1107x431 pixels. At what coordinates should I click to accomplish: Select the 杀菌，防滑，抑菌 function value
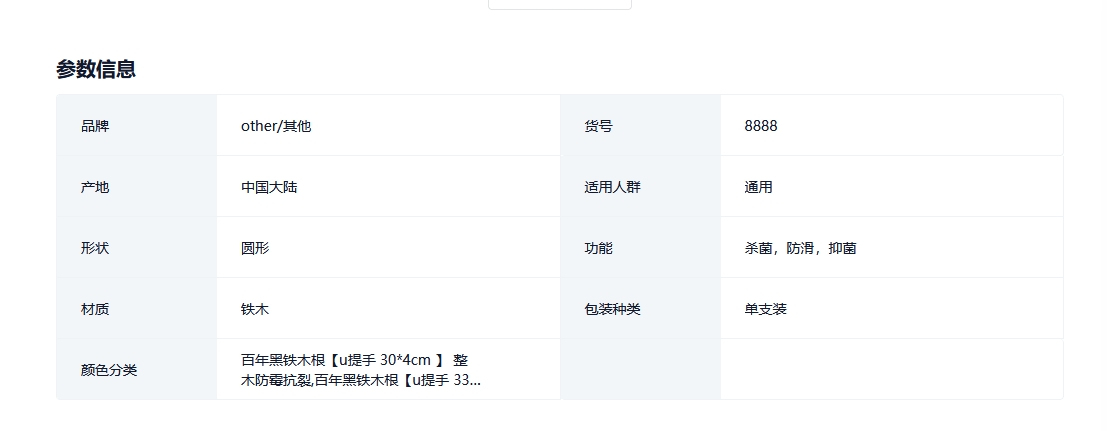[801, 248]
